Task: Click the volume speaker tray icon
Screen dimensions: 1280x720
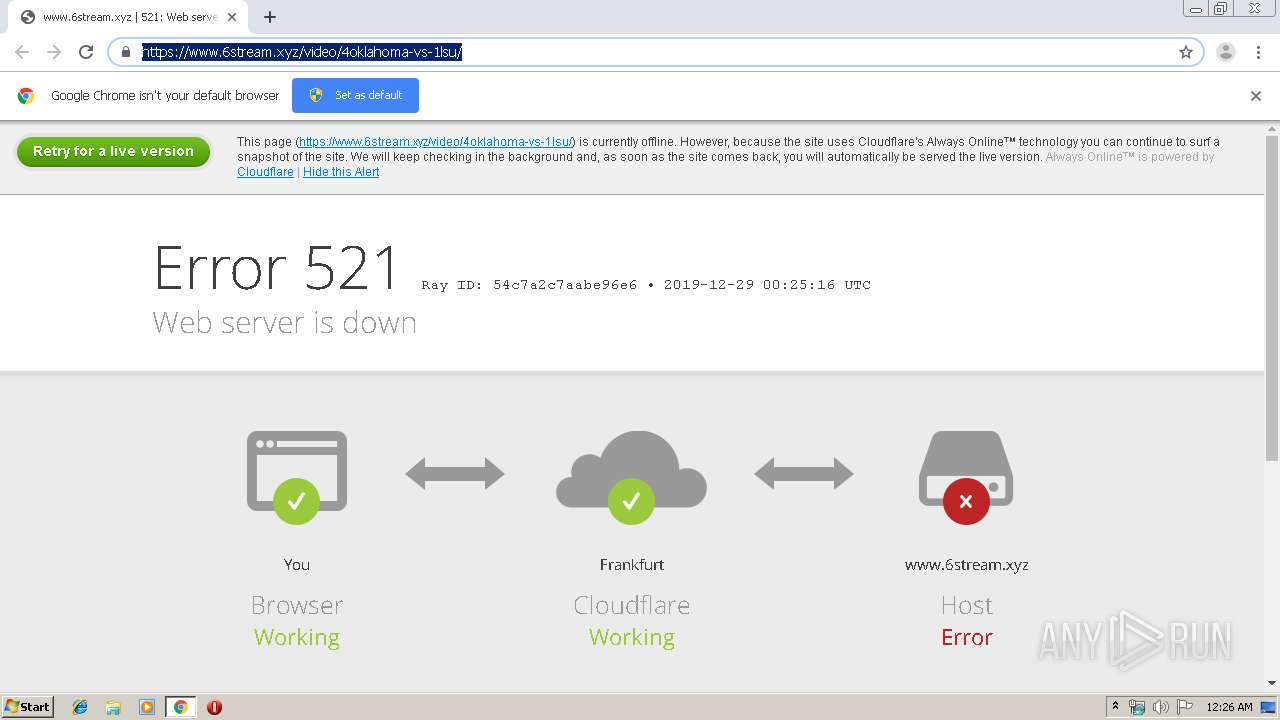Action: coord(1161,707)
